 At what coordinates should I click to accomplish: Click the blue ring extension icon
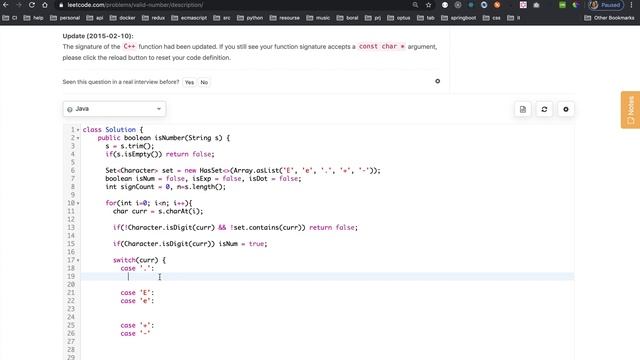point(484,5)
